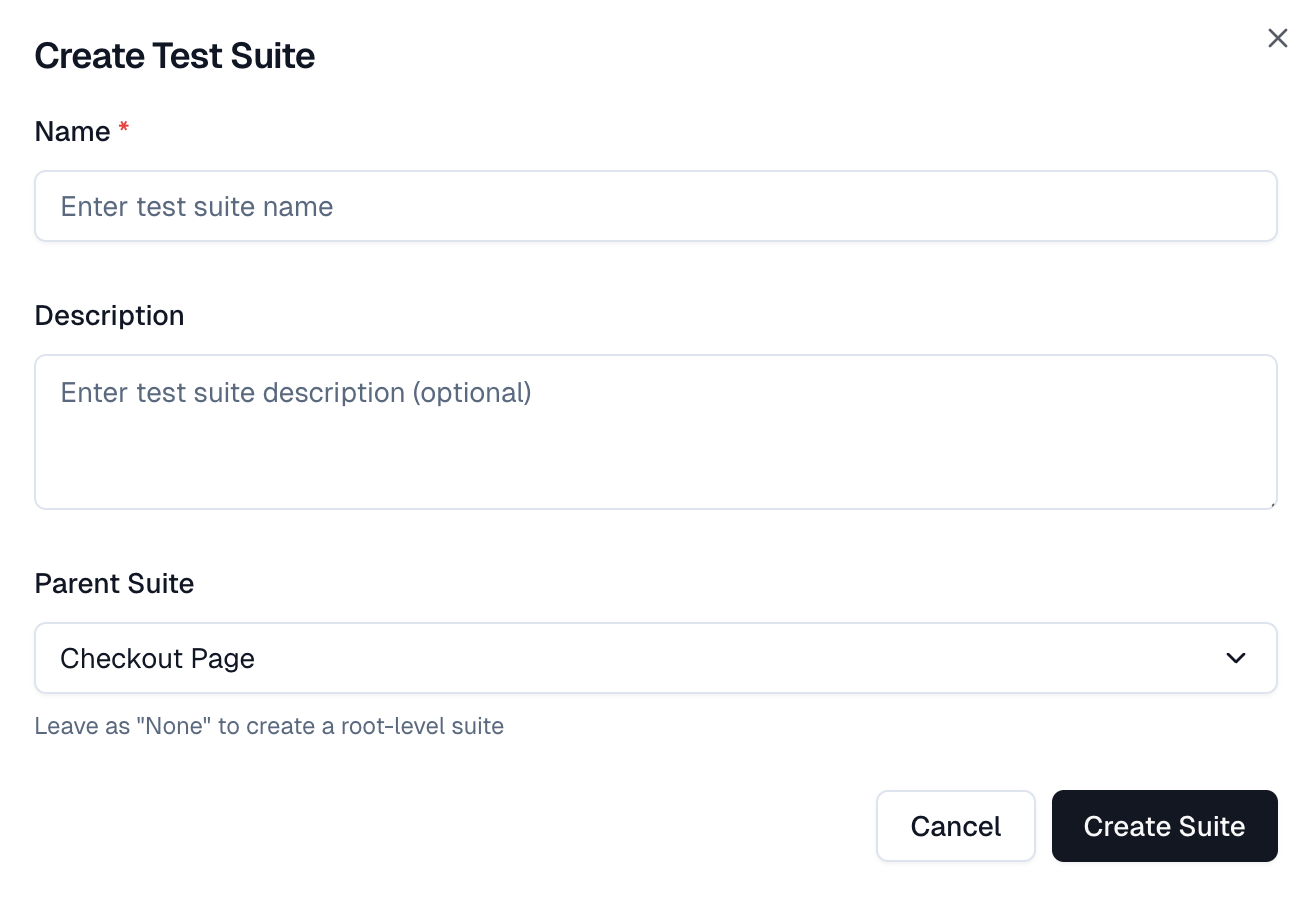Click into the test suite name field
Screen dimensions: 1314x900
[x=656, y=206]
